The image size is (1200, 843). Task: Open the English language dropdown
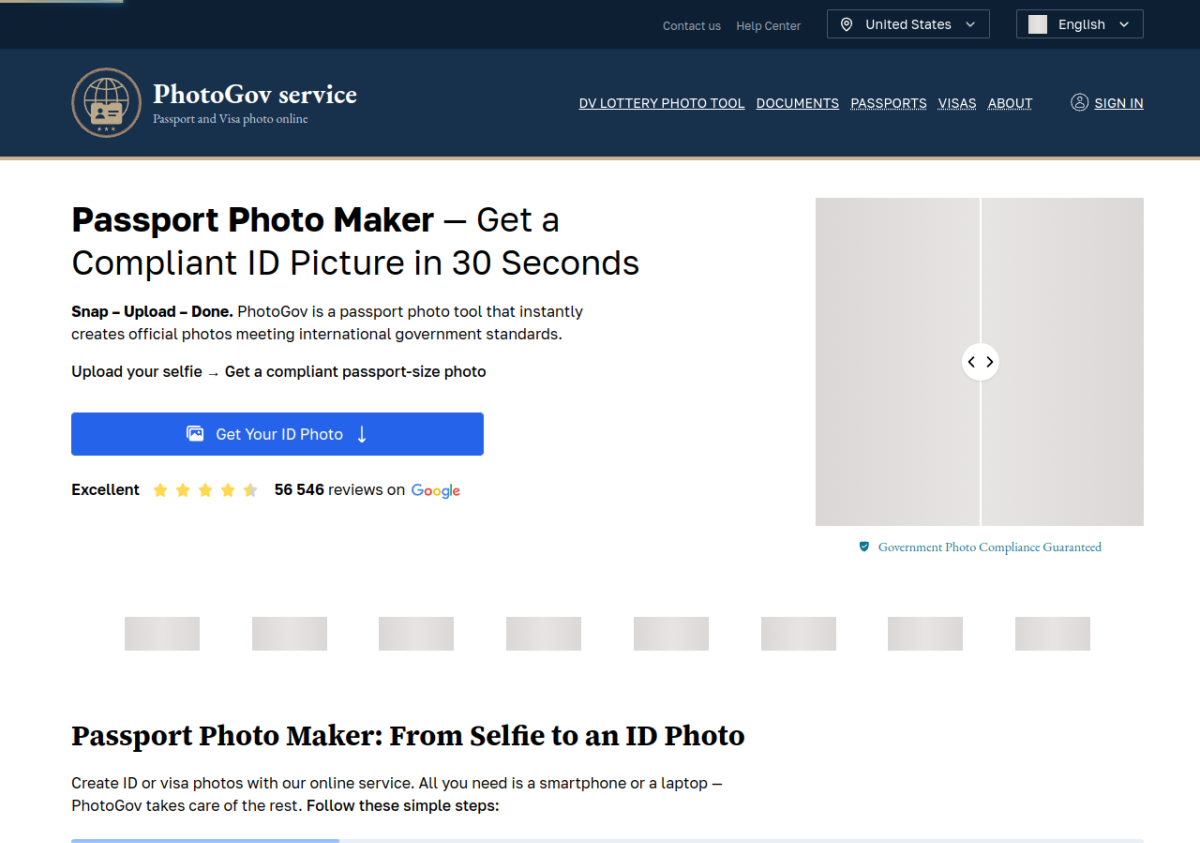click(x=1079, y=24)
